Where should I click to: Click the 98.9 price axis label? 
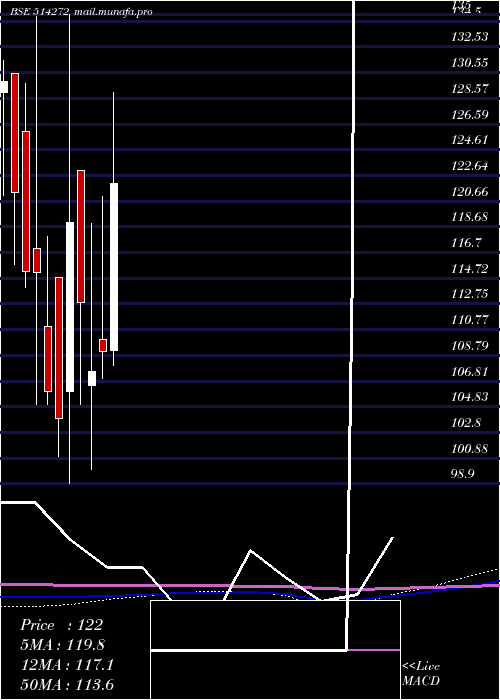click(x=463, y=474)
